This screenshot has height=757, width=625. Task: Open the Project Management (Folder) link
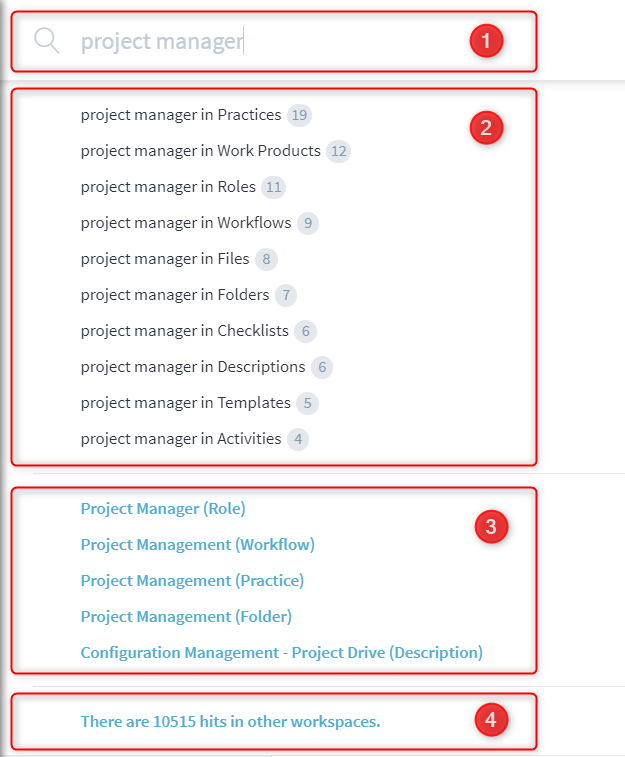[186, 617]
